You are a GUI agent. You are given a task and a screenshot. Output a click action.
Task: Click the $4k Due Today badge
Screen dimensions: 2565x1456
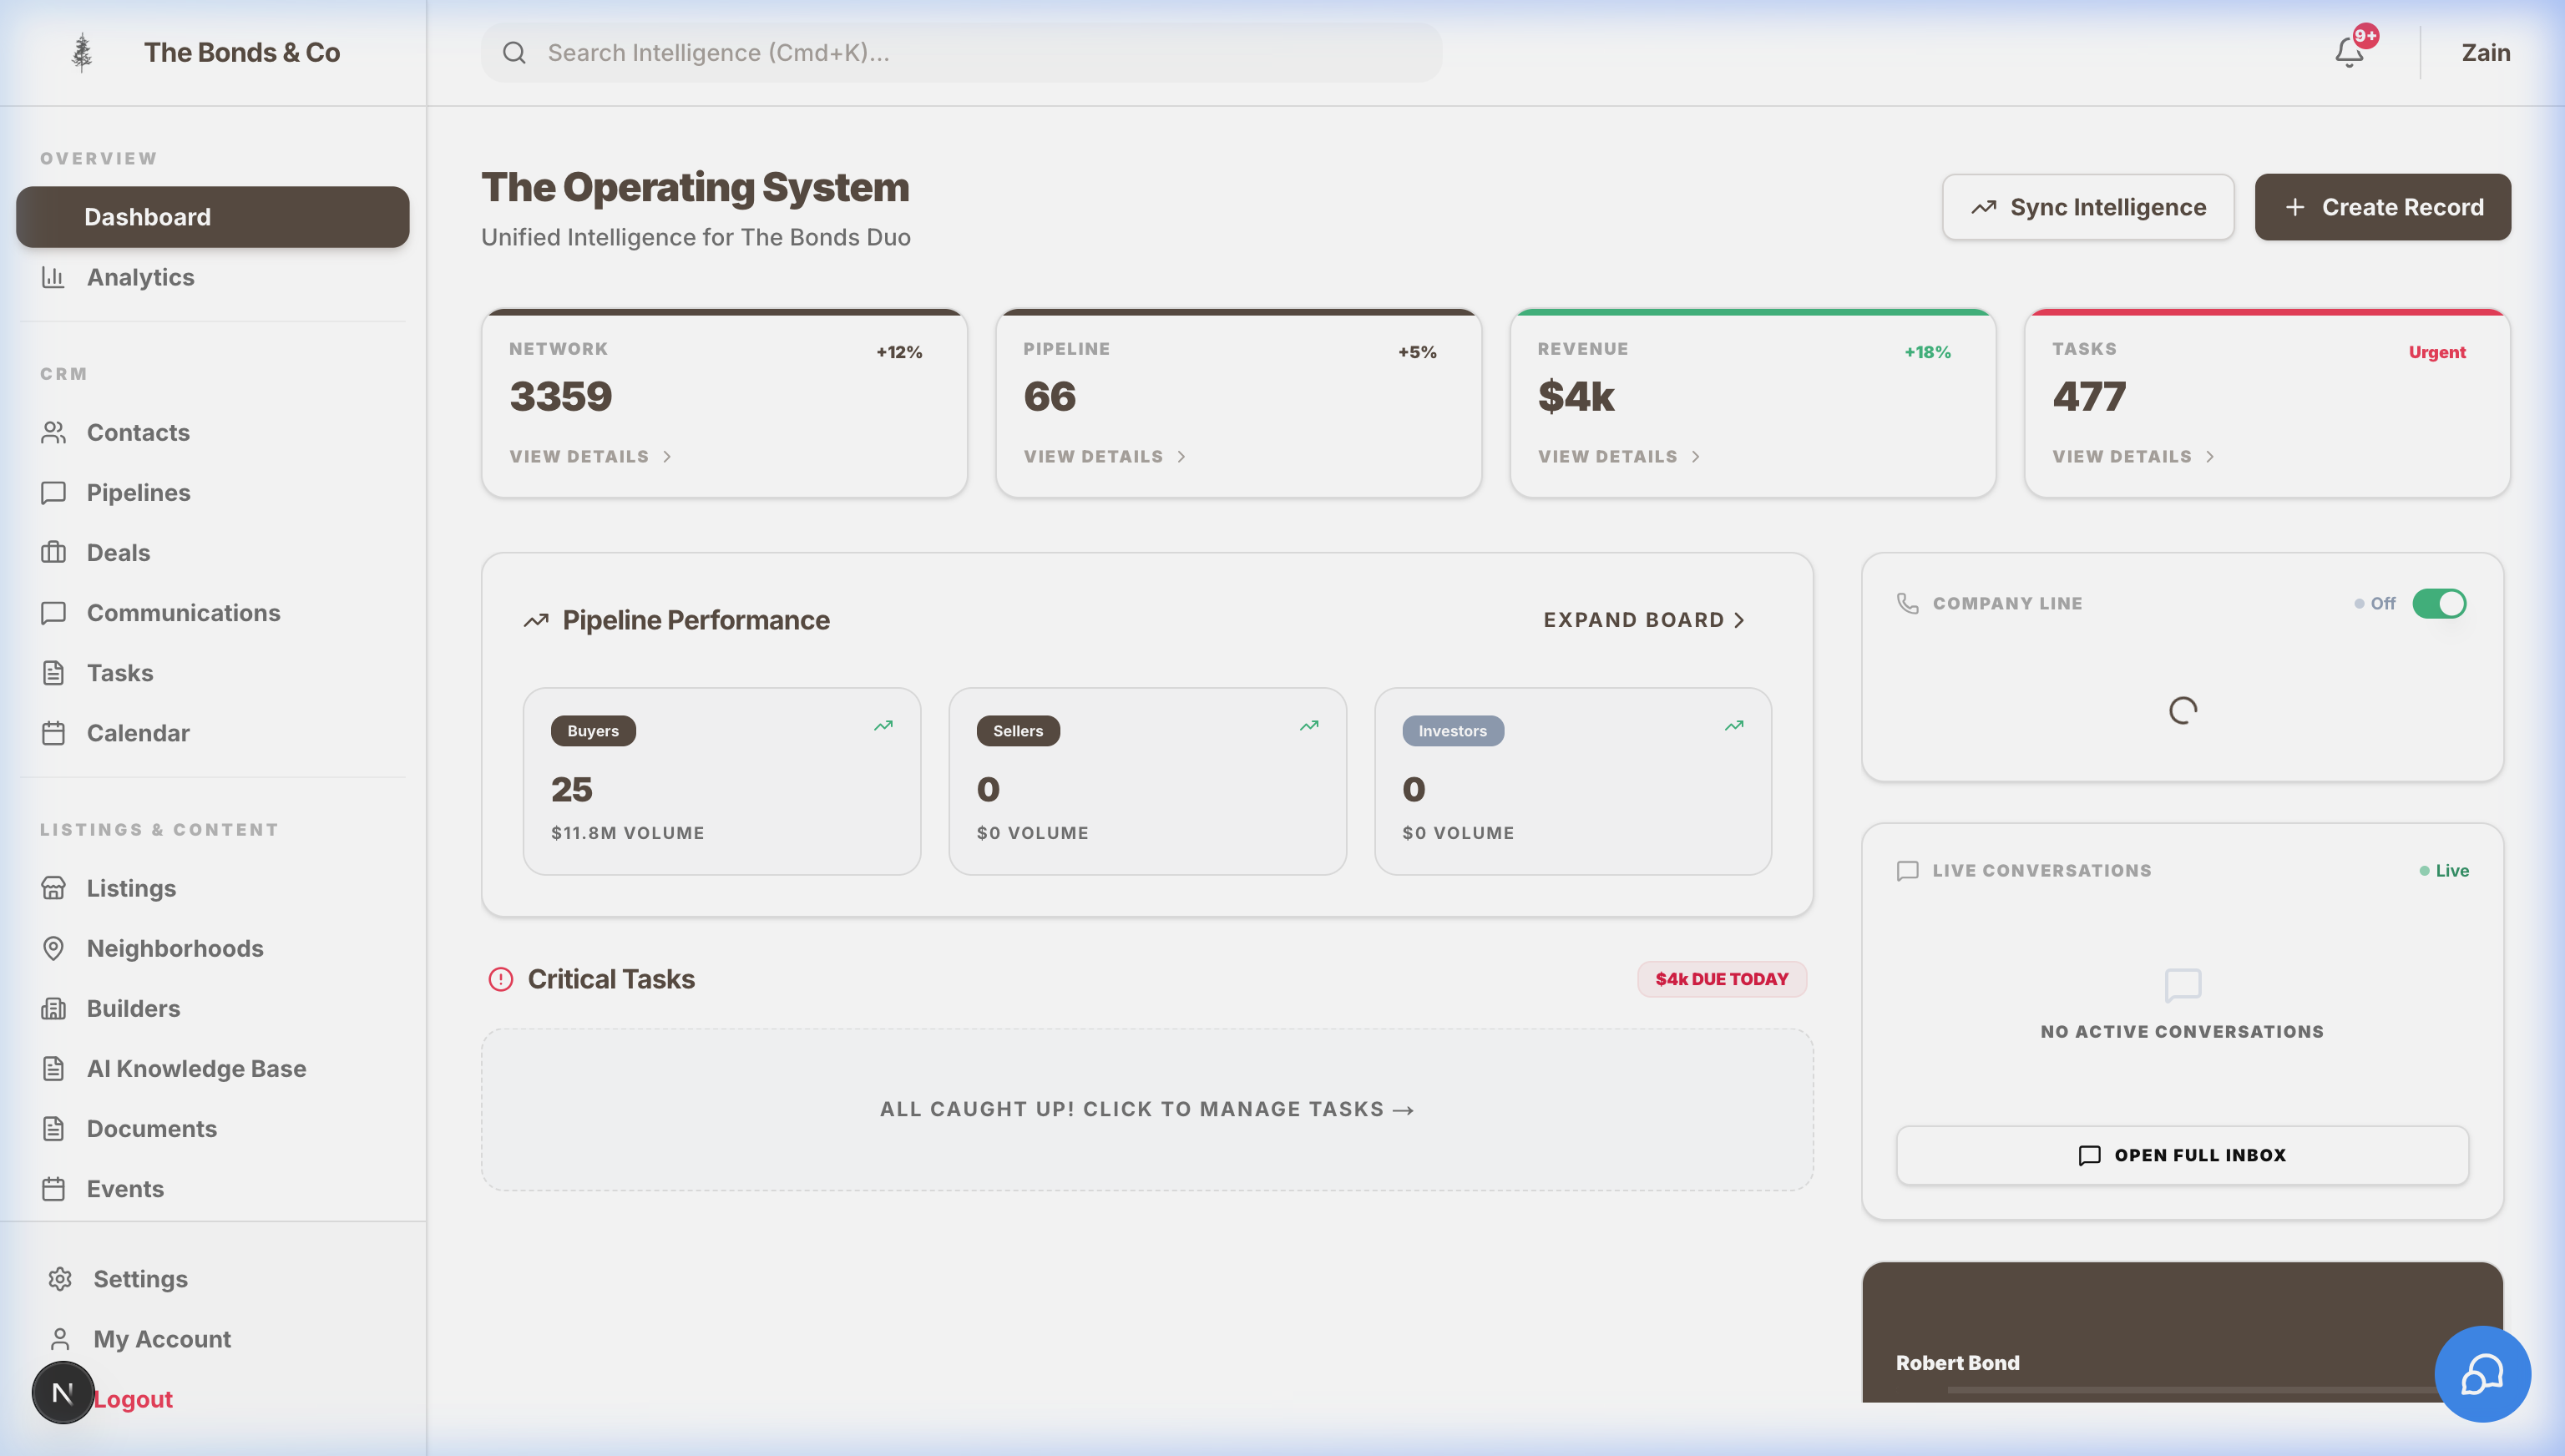[x=1722, y=979]
